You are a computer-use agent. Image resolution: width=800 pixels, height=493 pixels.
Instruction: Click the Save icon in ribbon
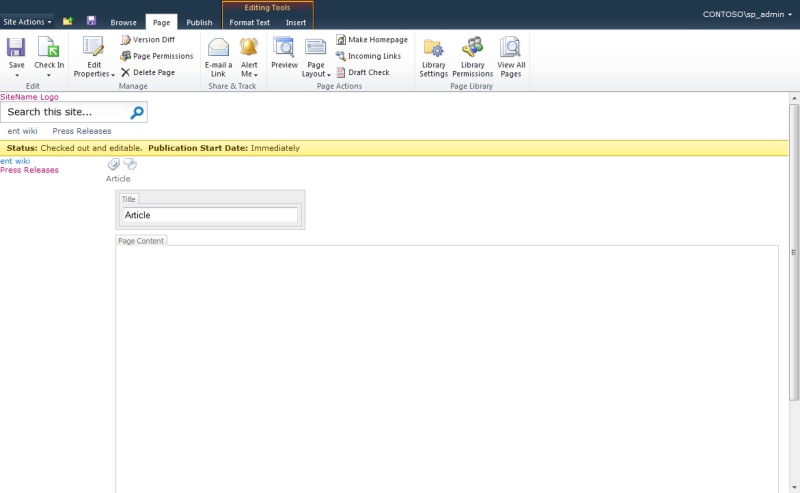click(16, 47)
